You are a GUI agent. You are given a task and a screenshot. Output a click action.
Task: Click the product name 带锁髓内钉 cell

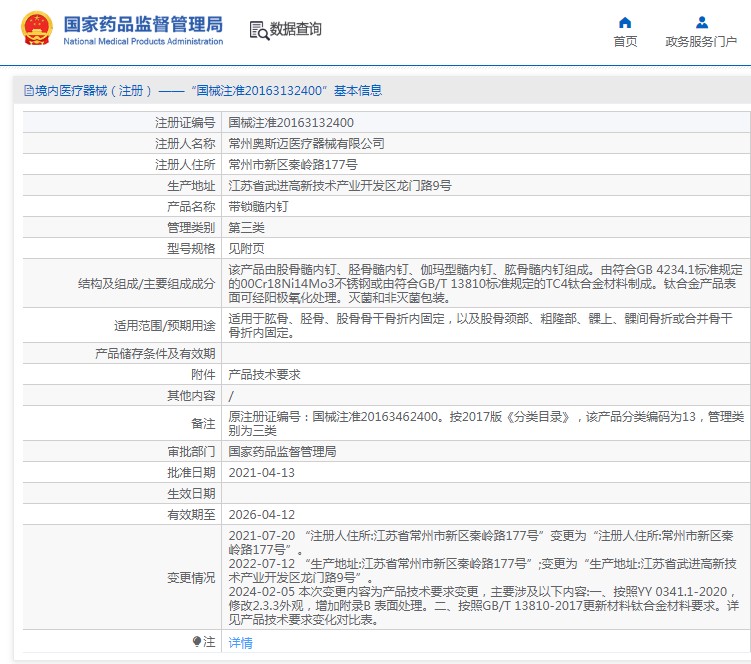pos(486,206)
